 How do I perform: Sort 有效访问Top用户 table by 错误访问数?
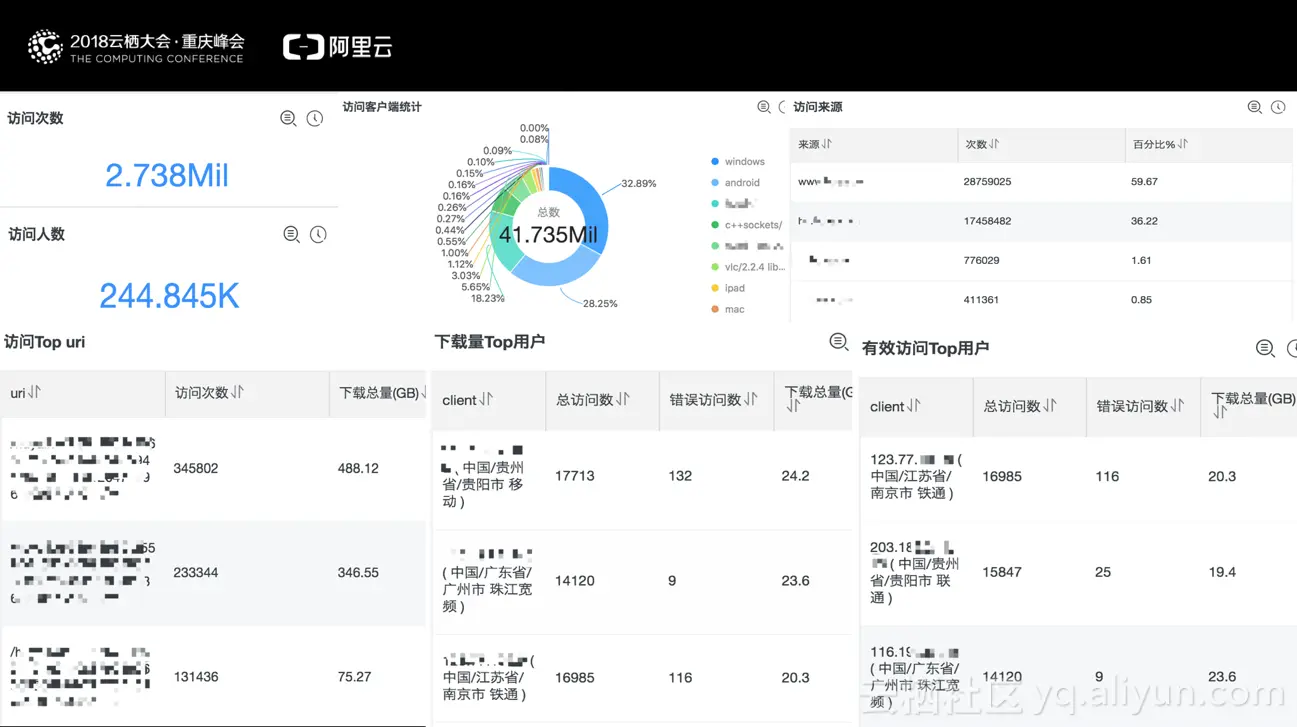(x=1177, y=406)
